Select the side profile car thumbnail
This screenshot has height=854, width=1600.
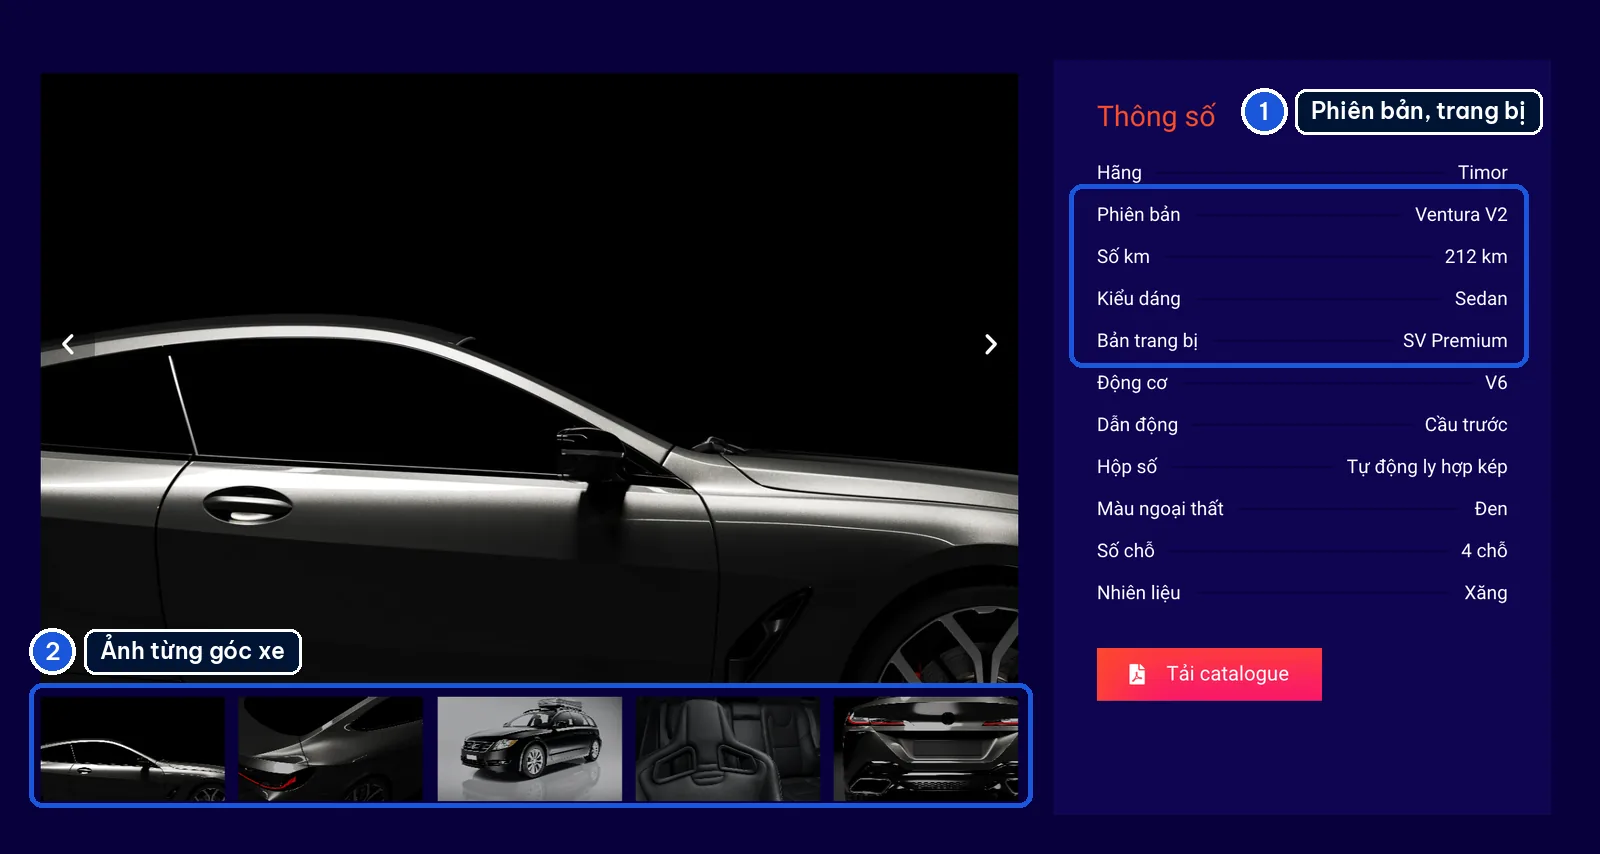click(133, 749)
